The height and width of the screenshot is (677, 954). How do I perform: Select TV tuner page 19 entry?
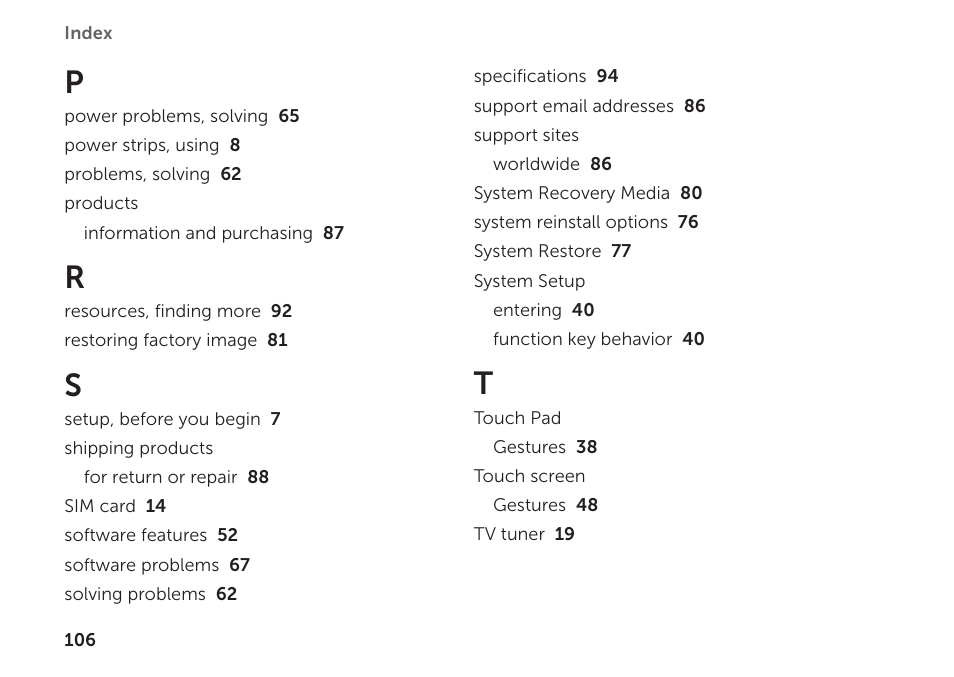point(524,534)
